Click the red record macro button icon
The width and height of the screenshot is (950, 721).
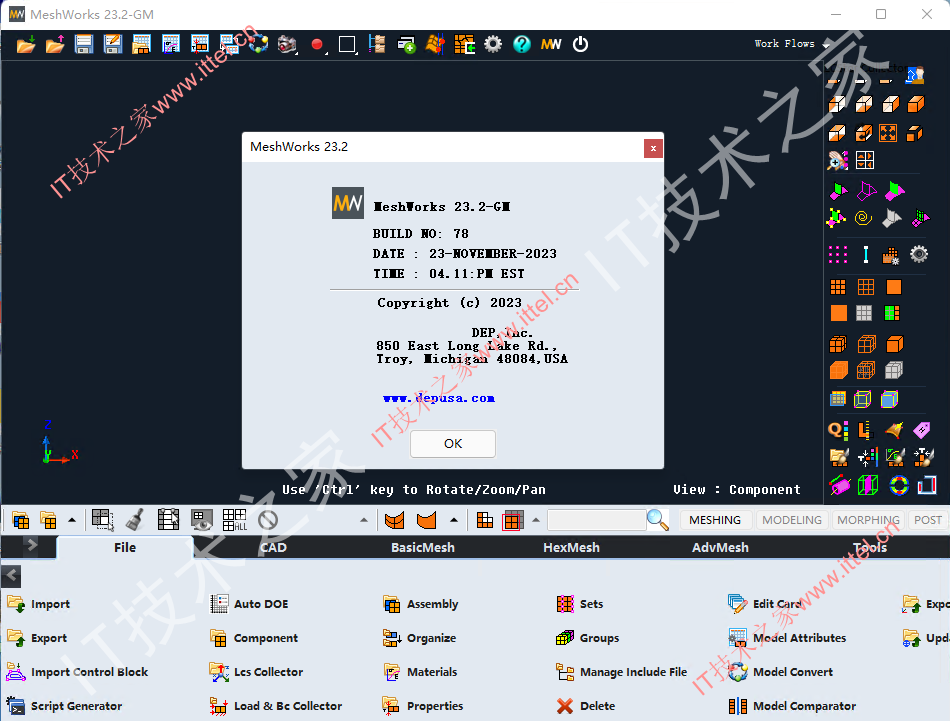coord(317,44)
